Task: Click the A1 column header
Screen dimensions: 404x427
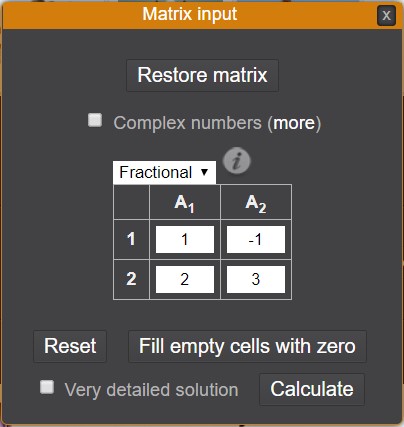Action: [185, 202]
